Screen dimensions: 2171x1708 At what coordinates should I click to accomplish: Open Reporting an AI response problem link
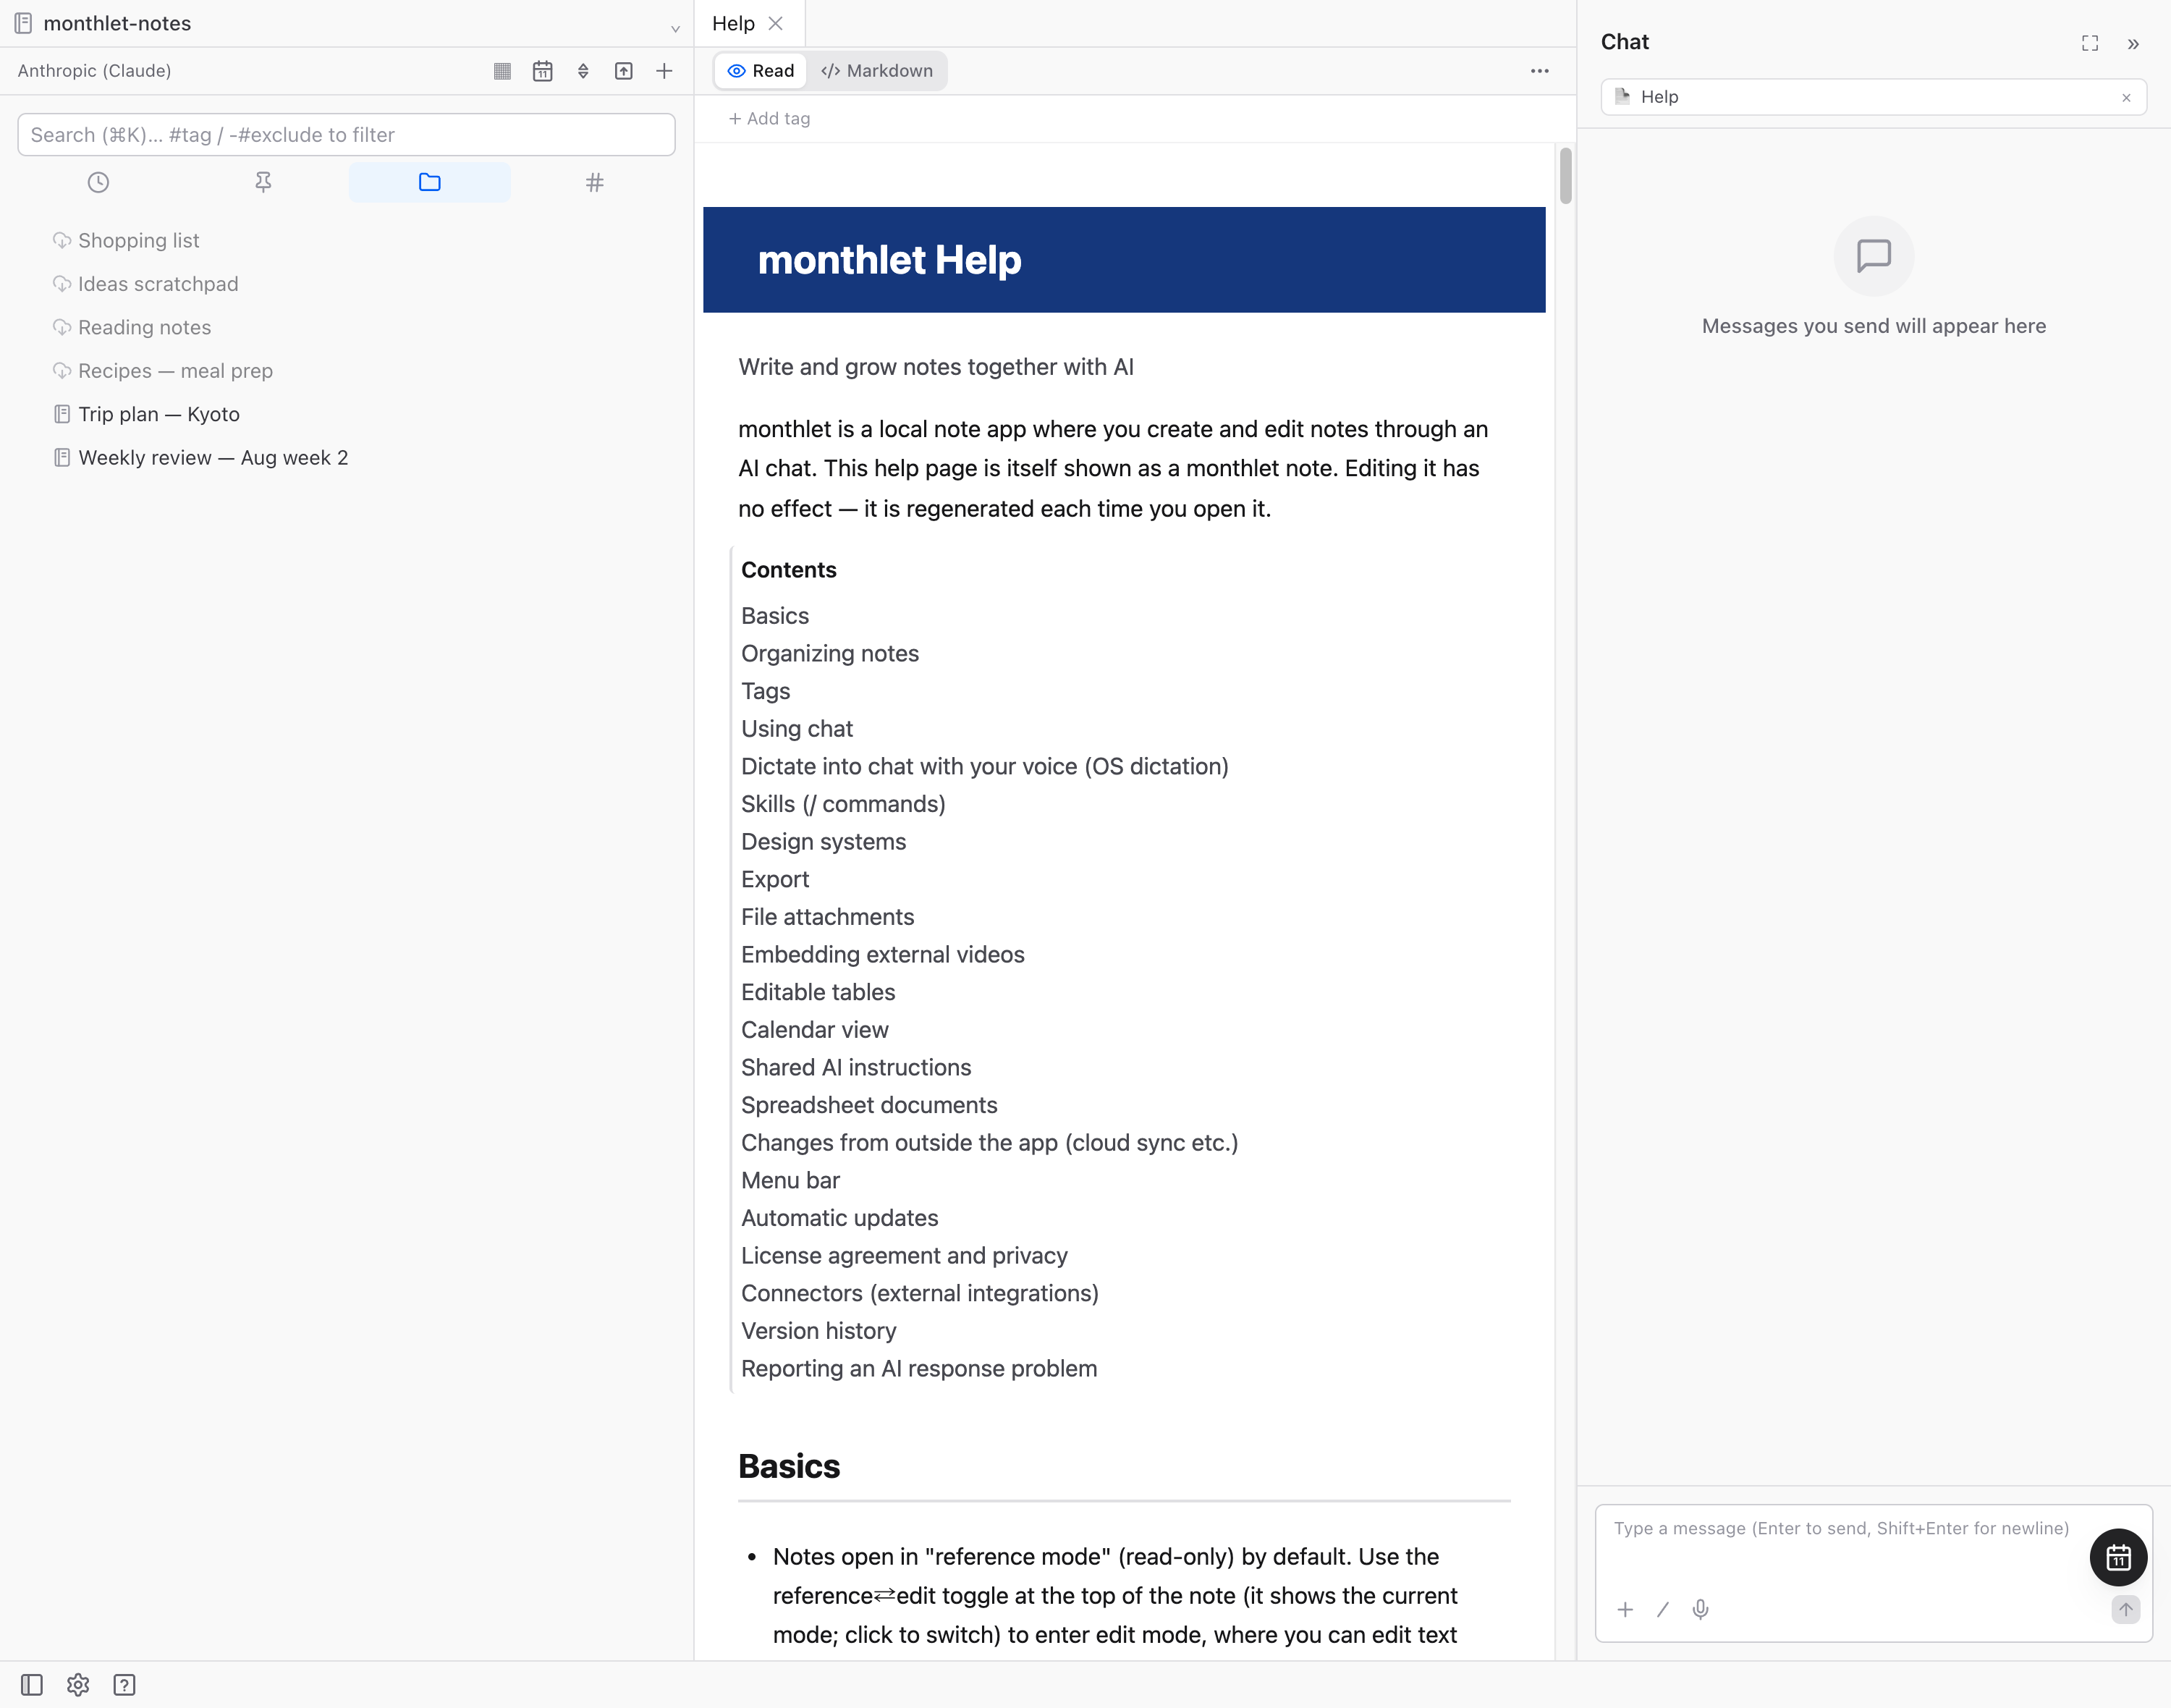pyautogui.click(x=919, y=1369)
